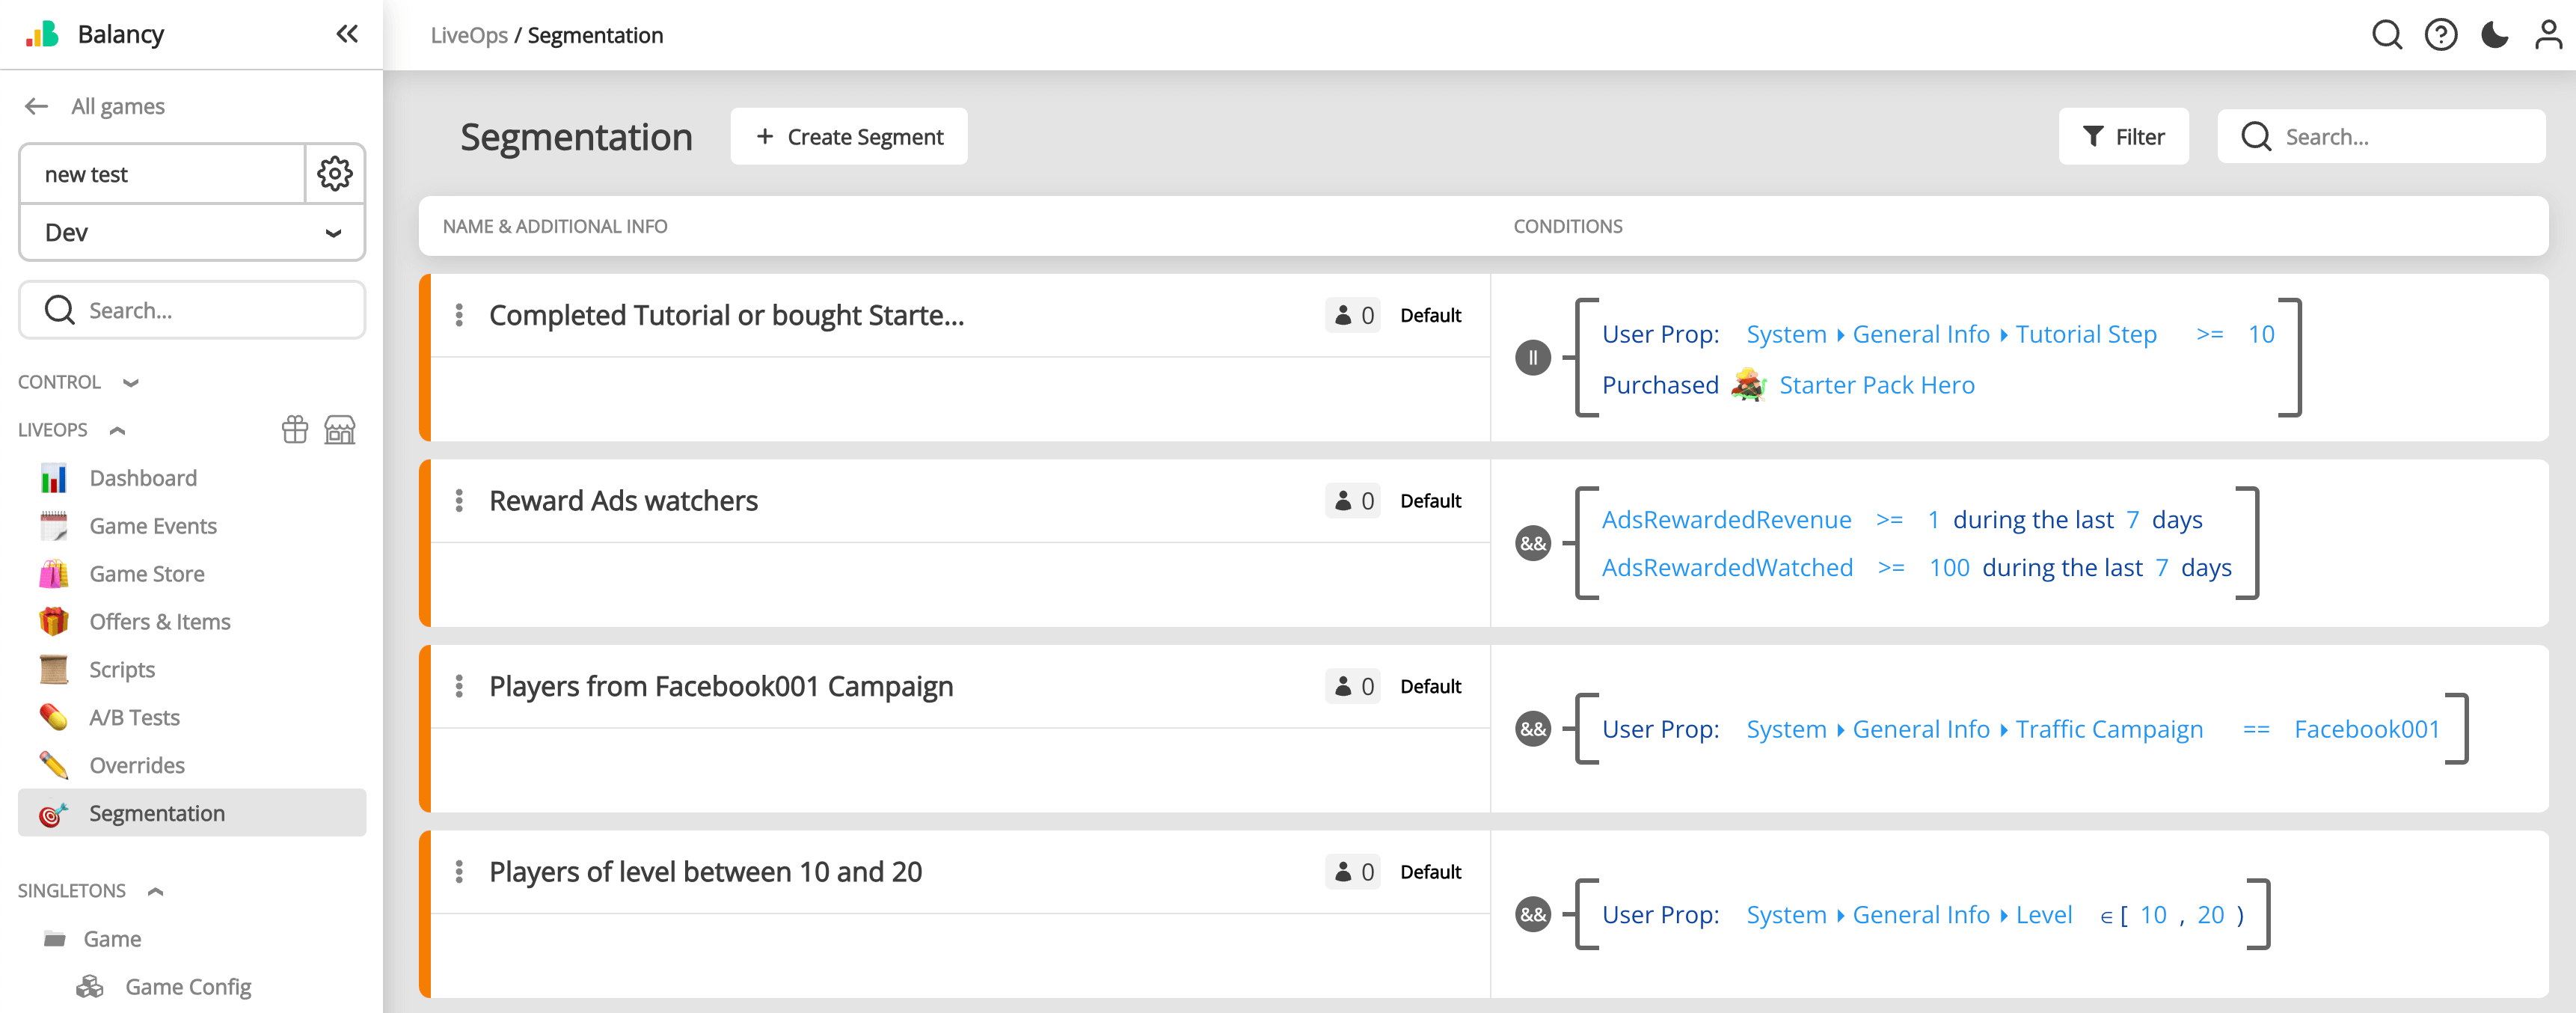The width and height of the screenshot is (2576, 1013).
Task: Open options menu for Reward Ads watchers
Action: (x=459, y=501)
